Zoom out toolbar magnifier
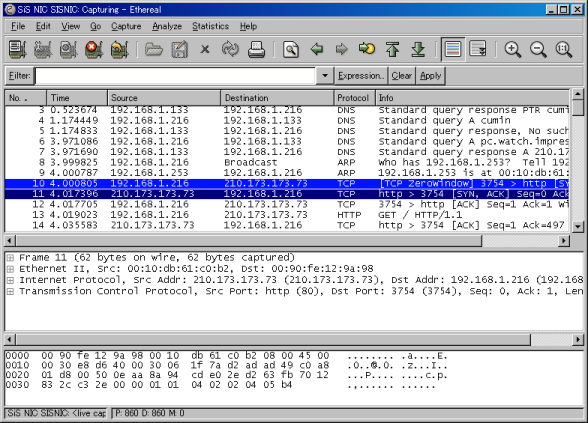The image size is (588, 423). tap(538, 49)
